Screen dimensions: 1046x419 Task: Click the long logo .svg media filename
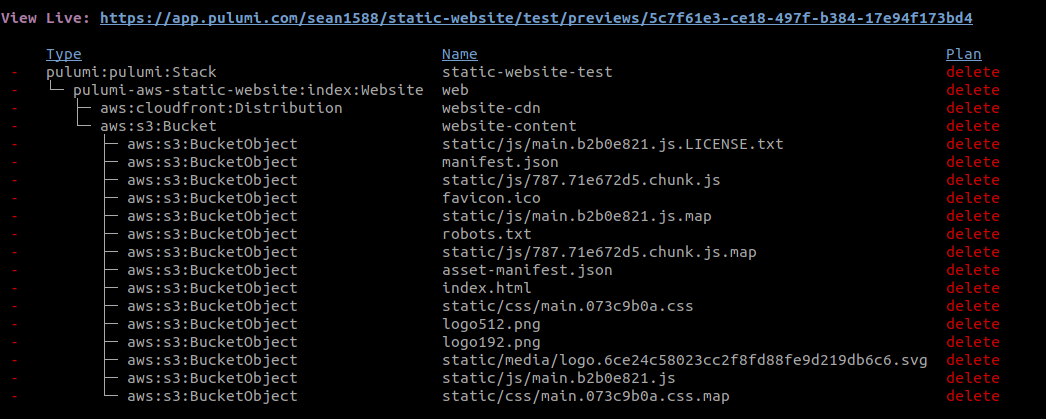click(x=684, y=360)
